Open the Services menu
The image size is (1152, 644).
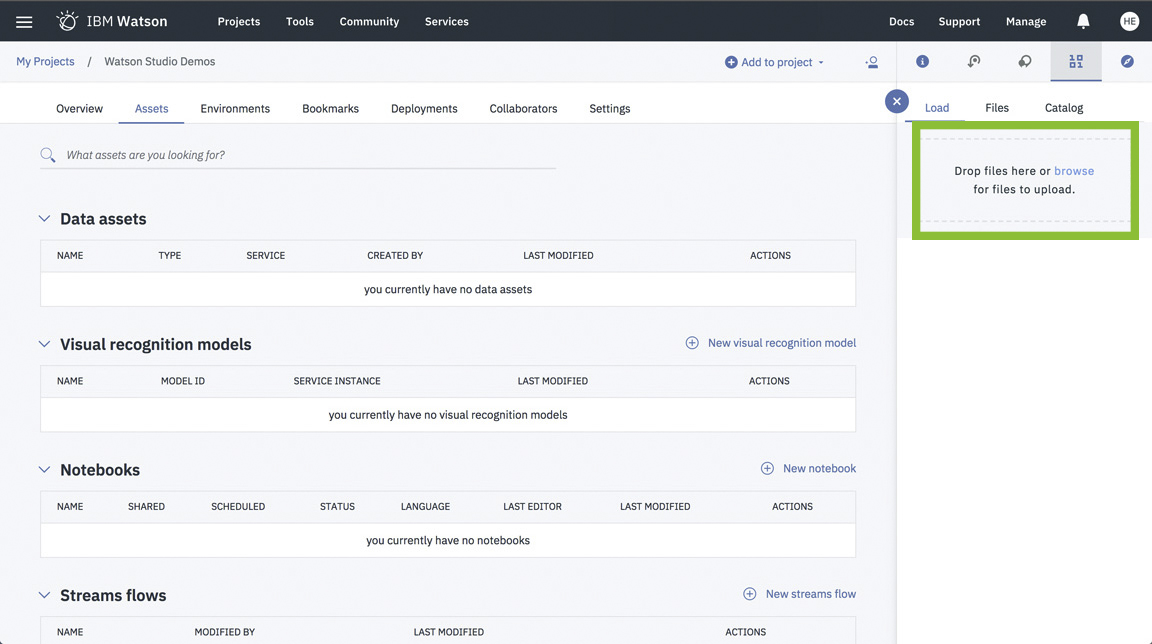(447, 21)
